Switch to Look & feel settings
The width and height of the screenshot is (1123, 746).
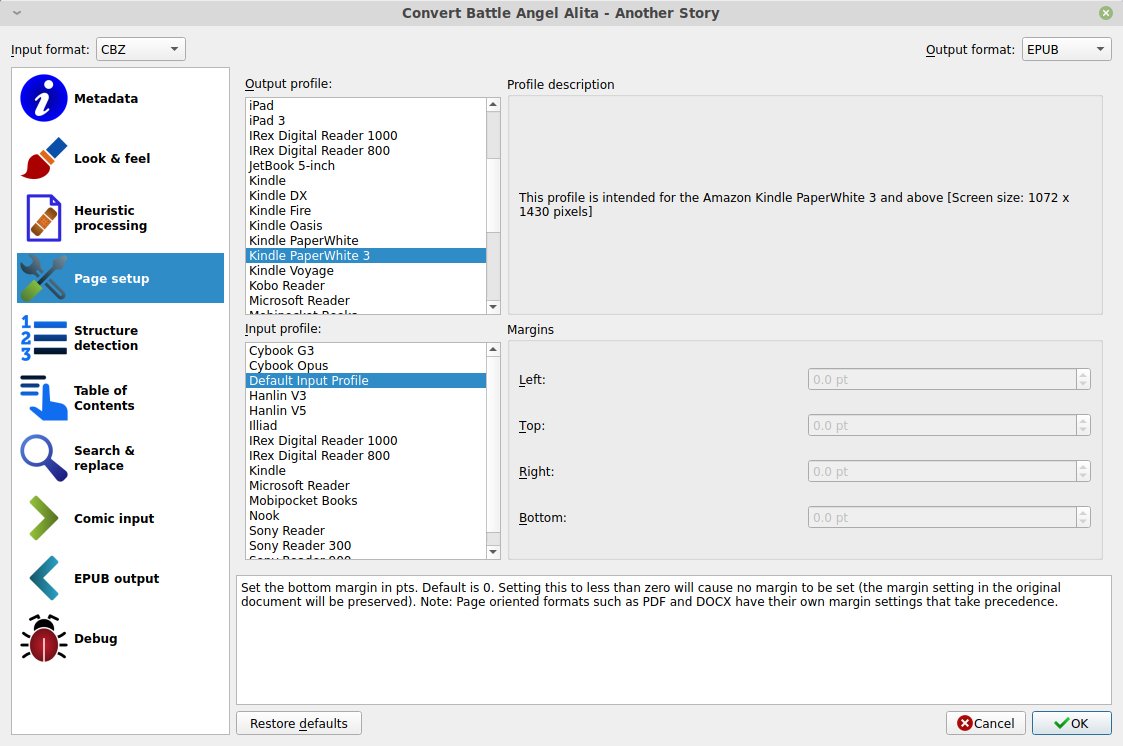click(120, 158)
